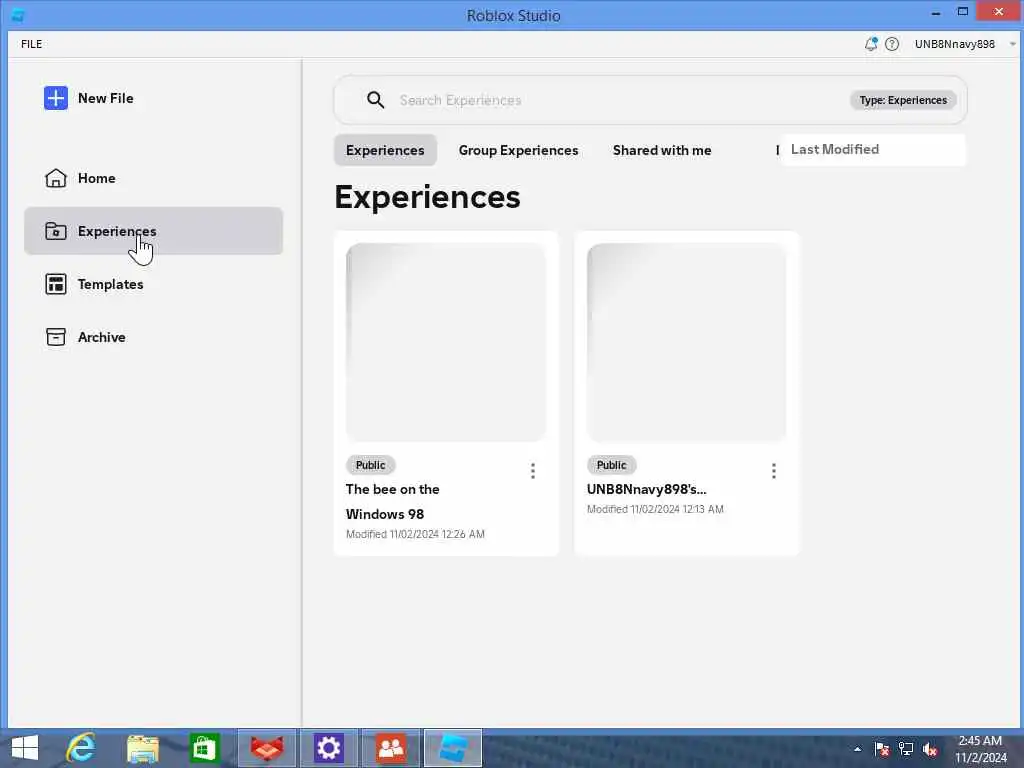This screenshot has width=1024, height=768.
Task: Open the purple gear settings taskbar app
Action: tap(328, 748)
